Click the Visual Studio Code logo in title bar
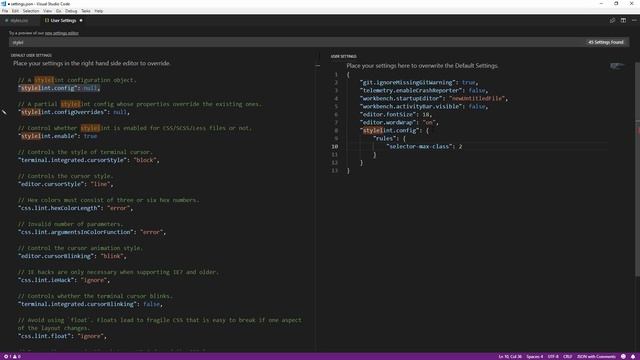The height and width of the screenshot is (360, 640). pyautogui.click(x=4, y=4)
